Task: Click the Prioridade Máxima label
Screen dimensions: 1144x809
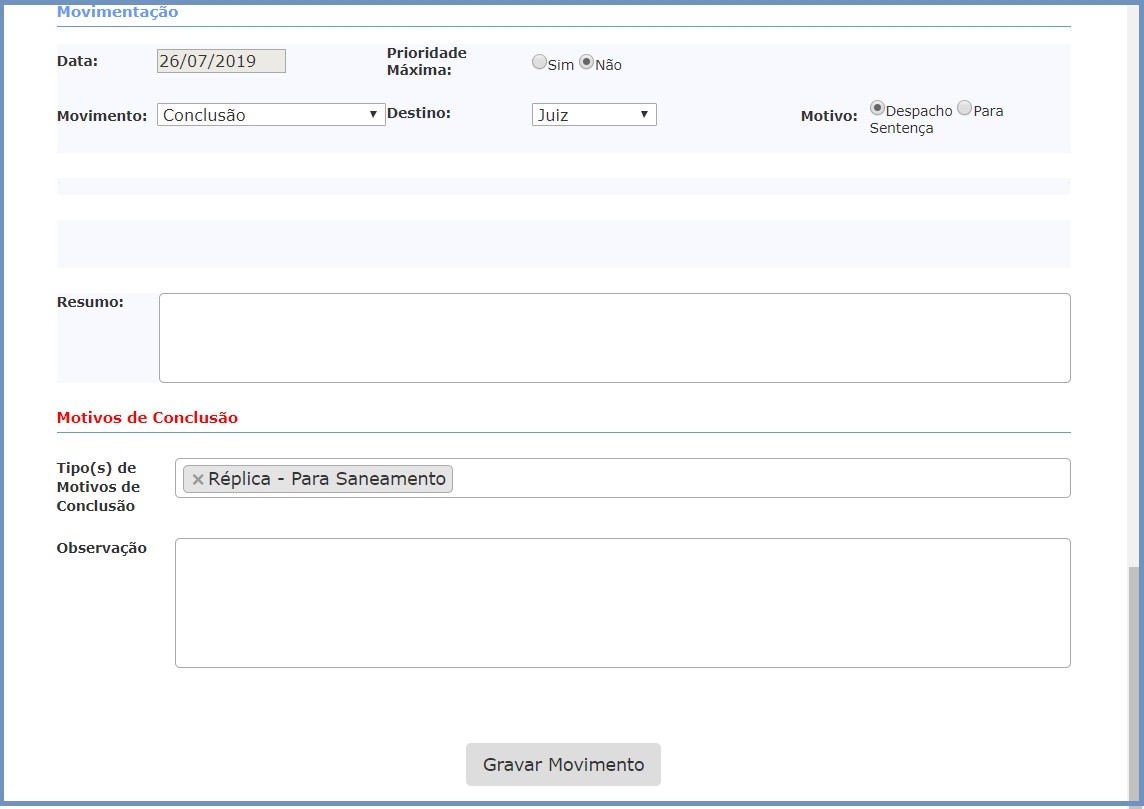Action: (426, 61)
